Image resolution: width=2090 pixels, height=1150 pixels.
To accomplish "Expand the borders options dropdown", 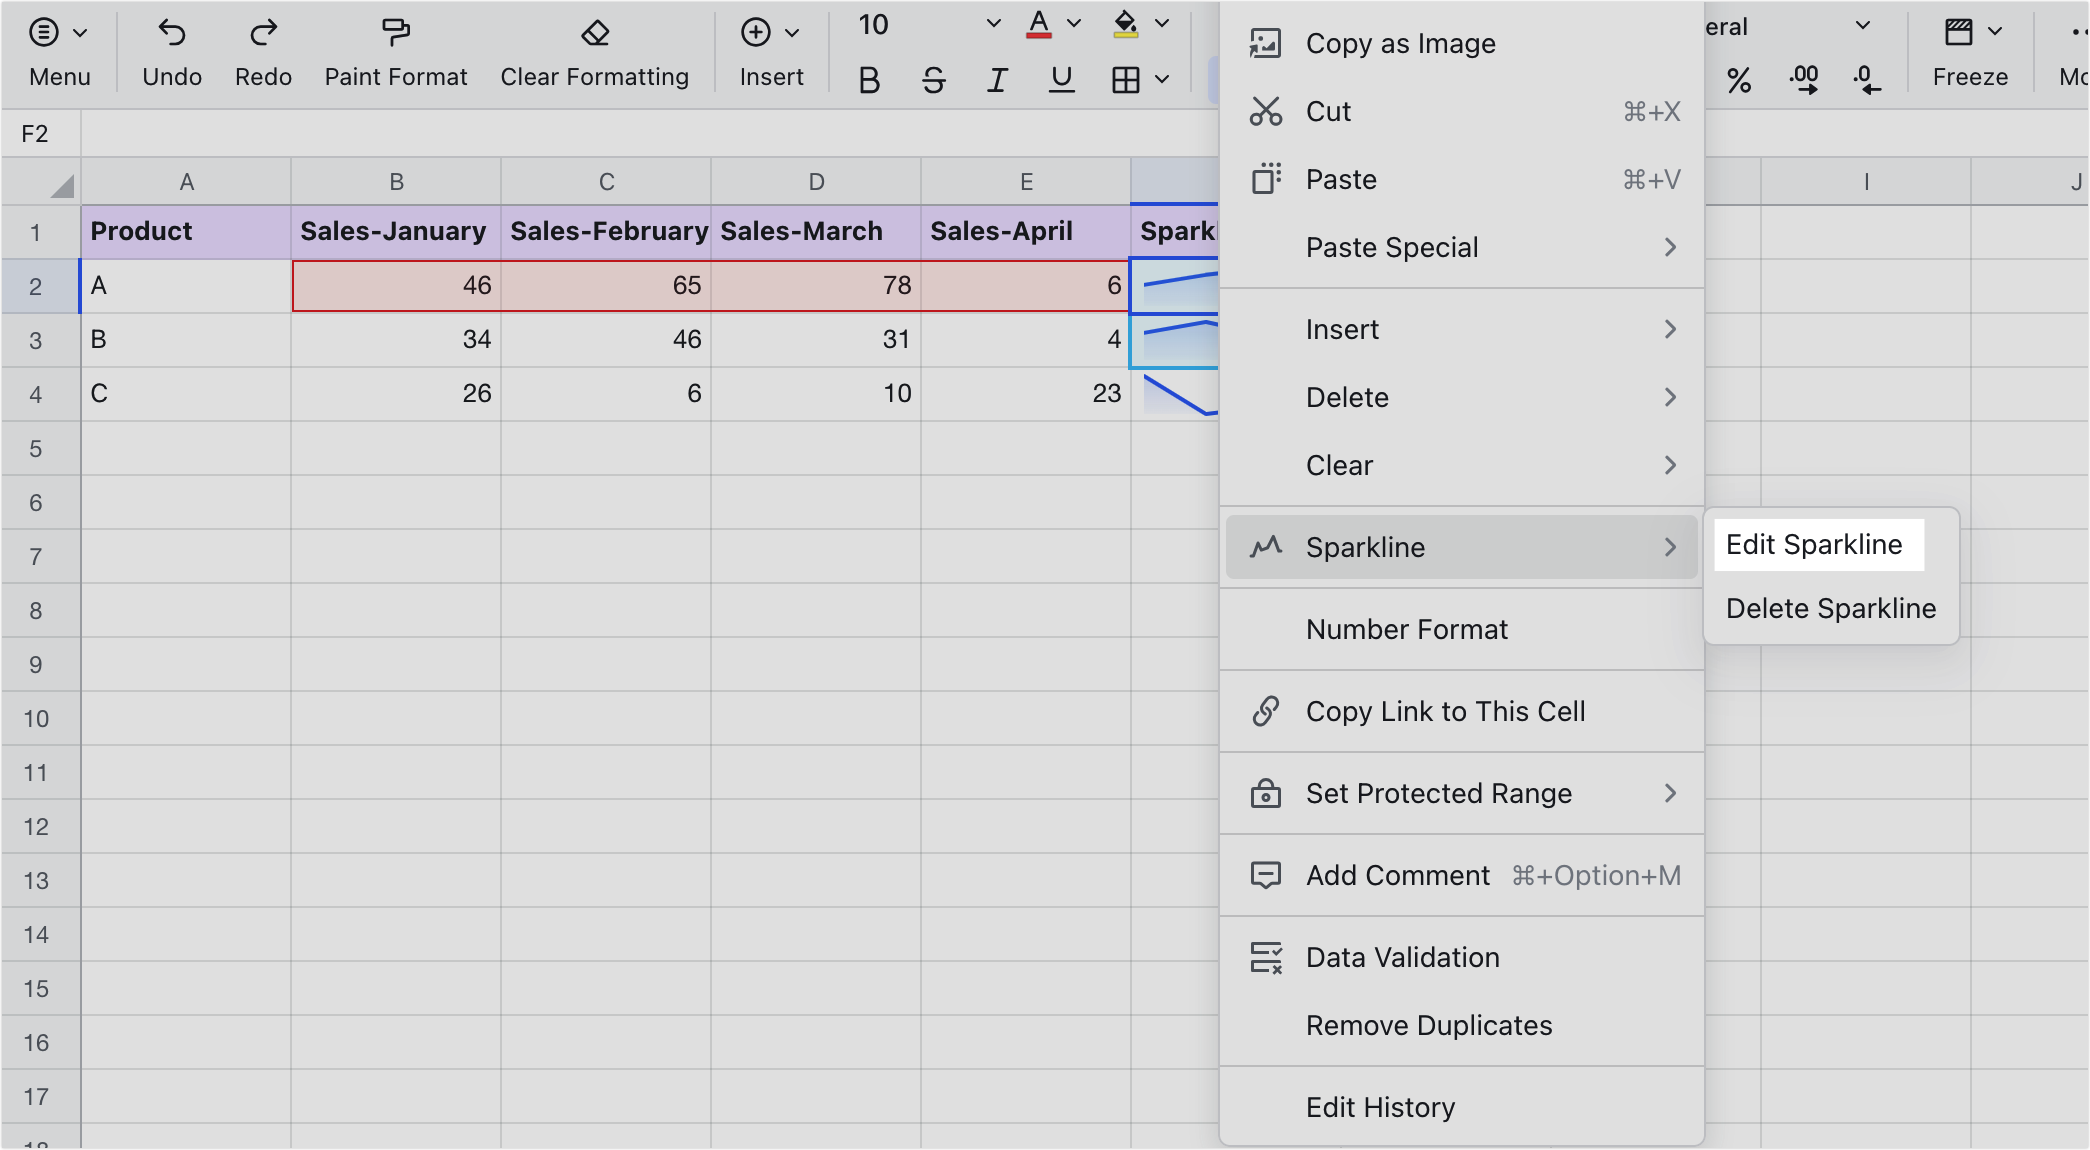I will 1160,78.
